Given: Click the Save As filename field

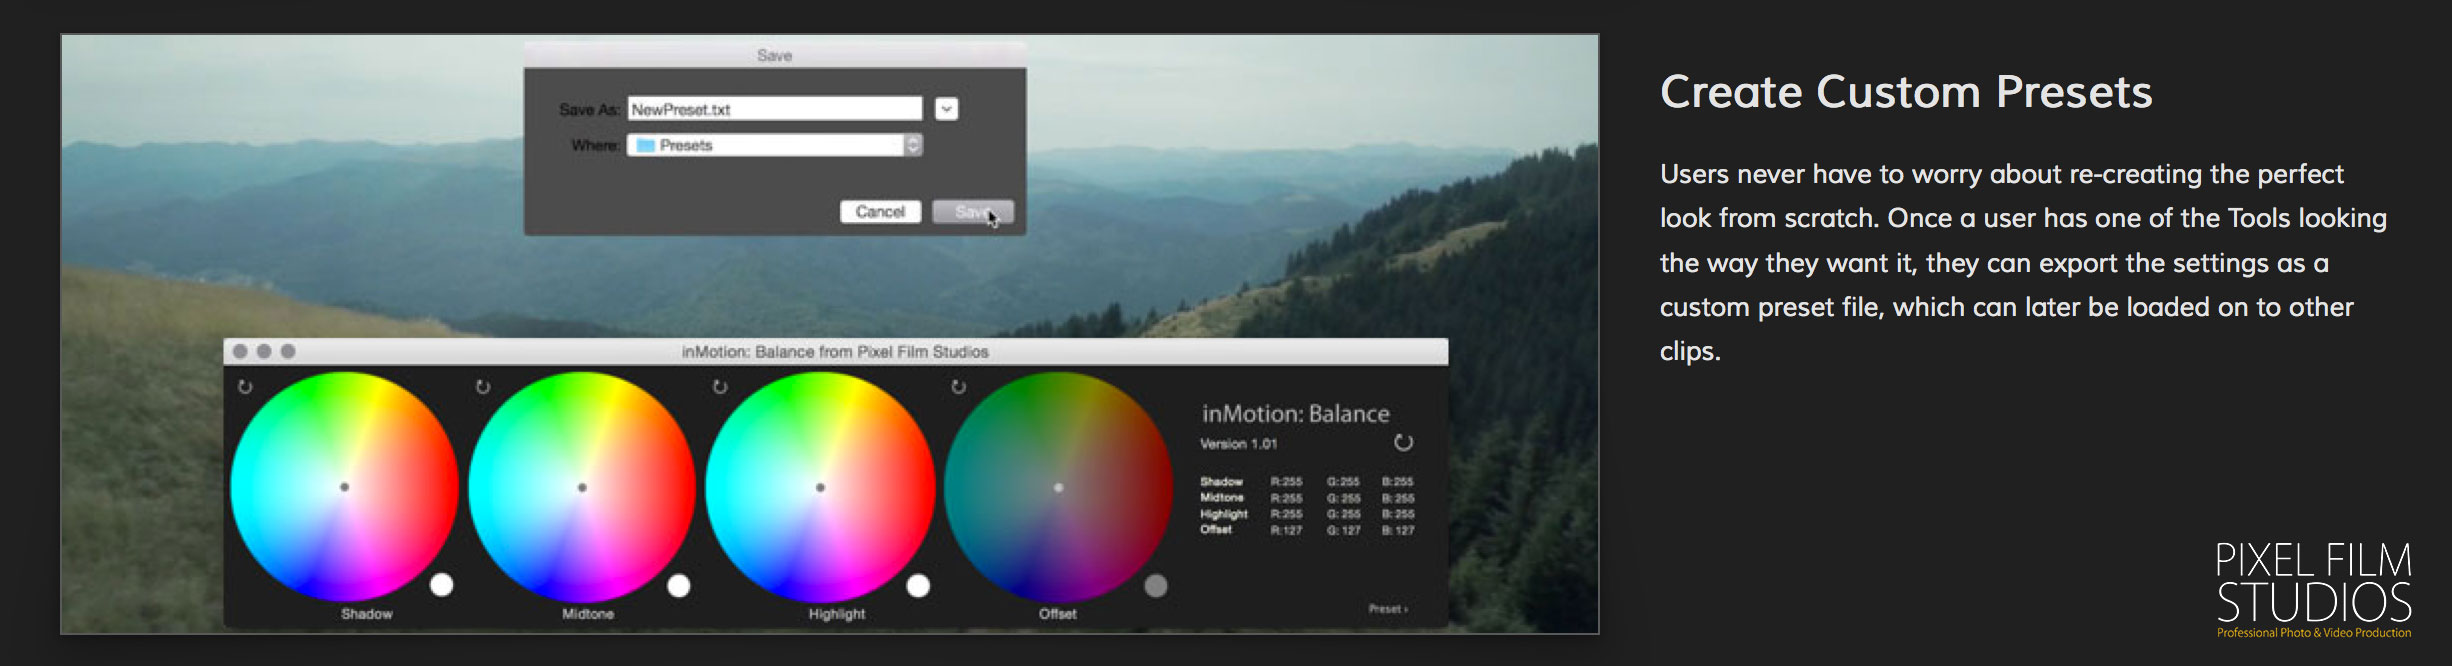Looking at the screenshot, I should [775, 109].
